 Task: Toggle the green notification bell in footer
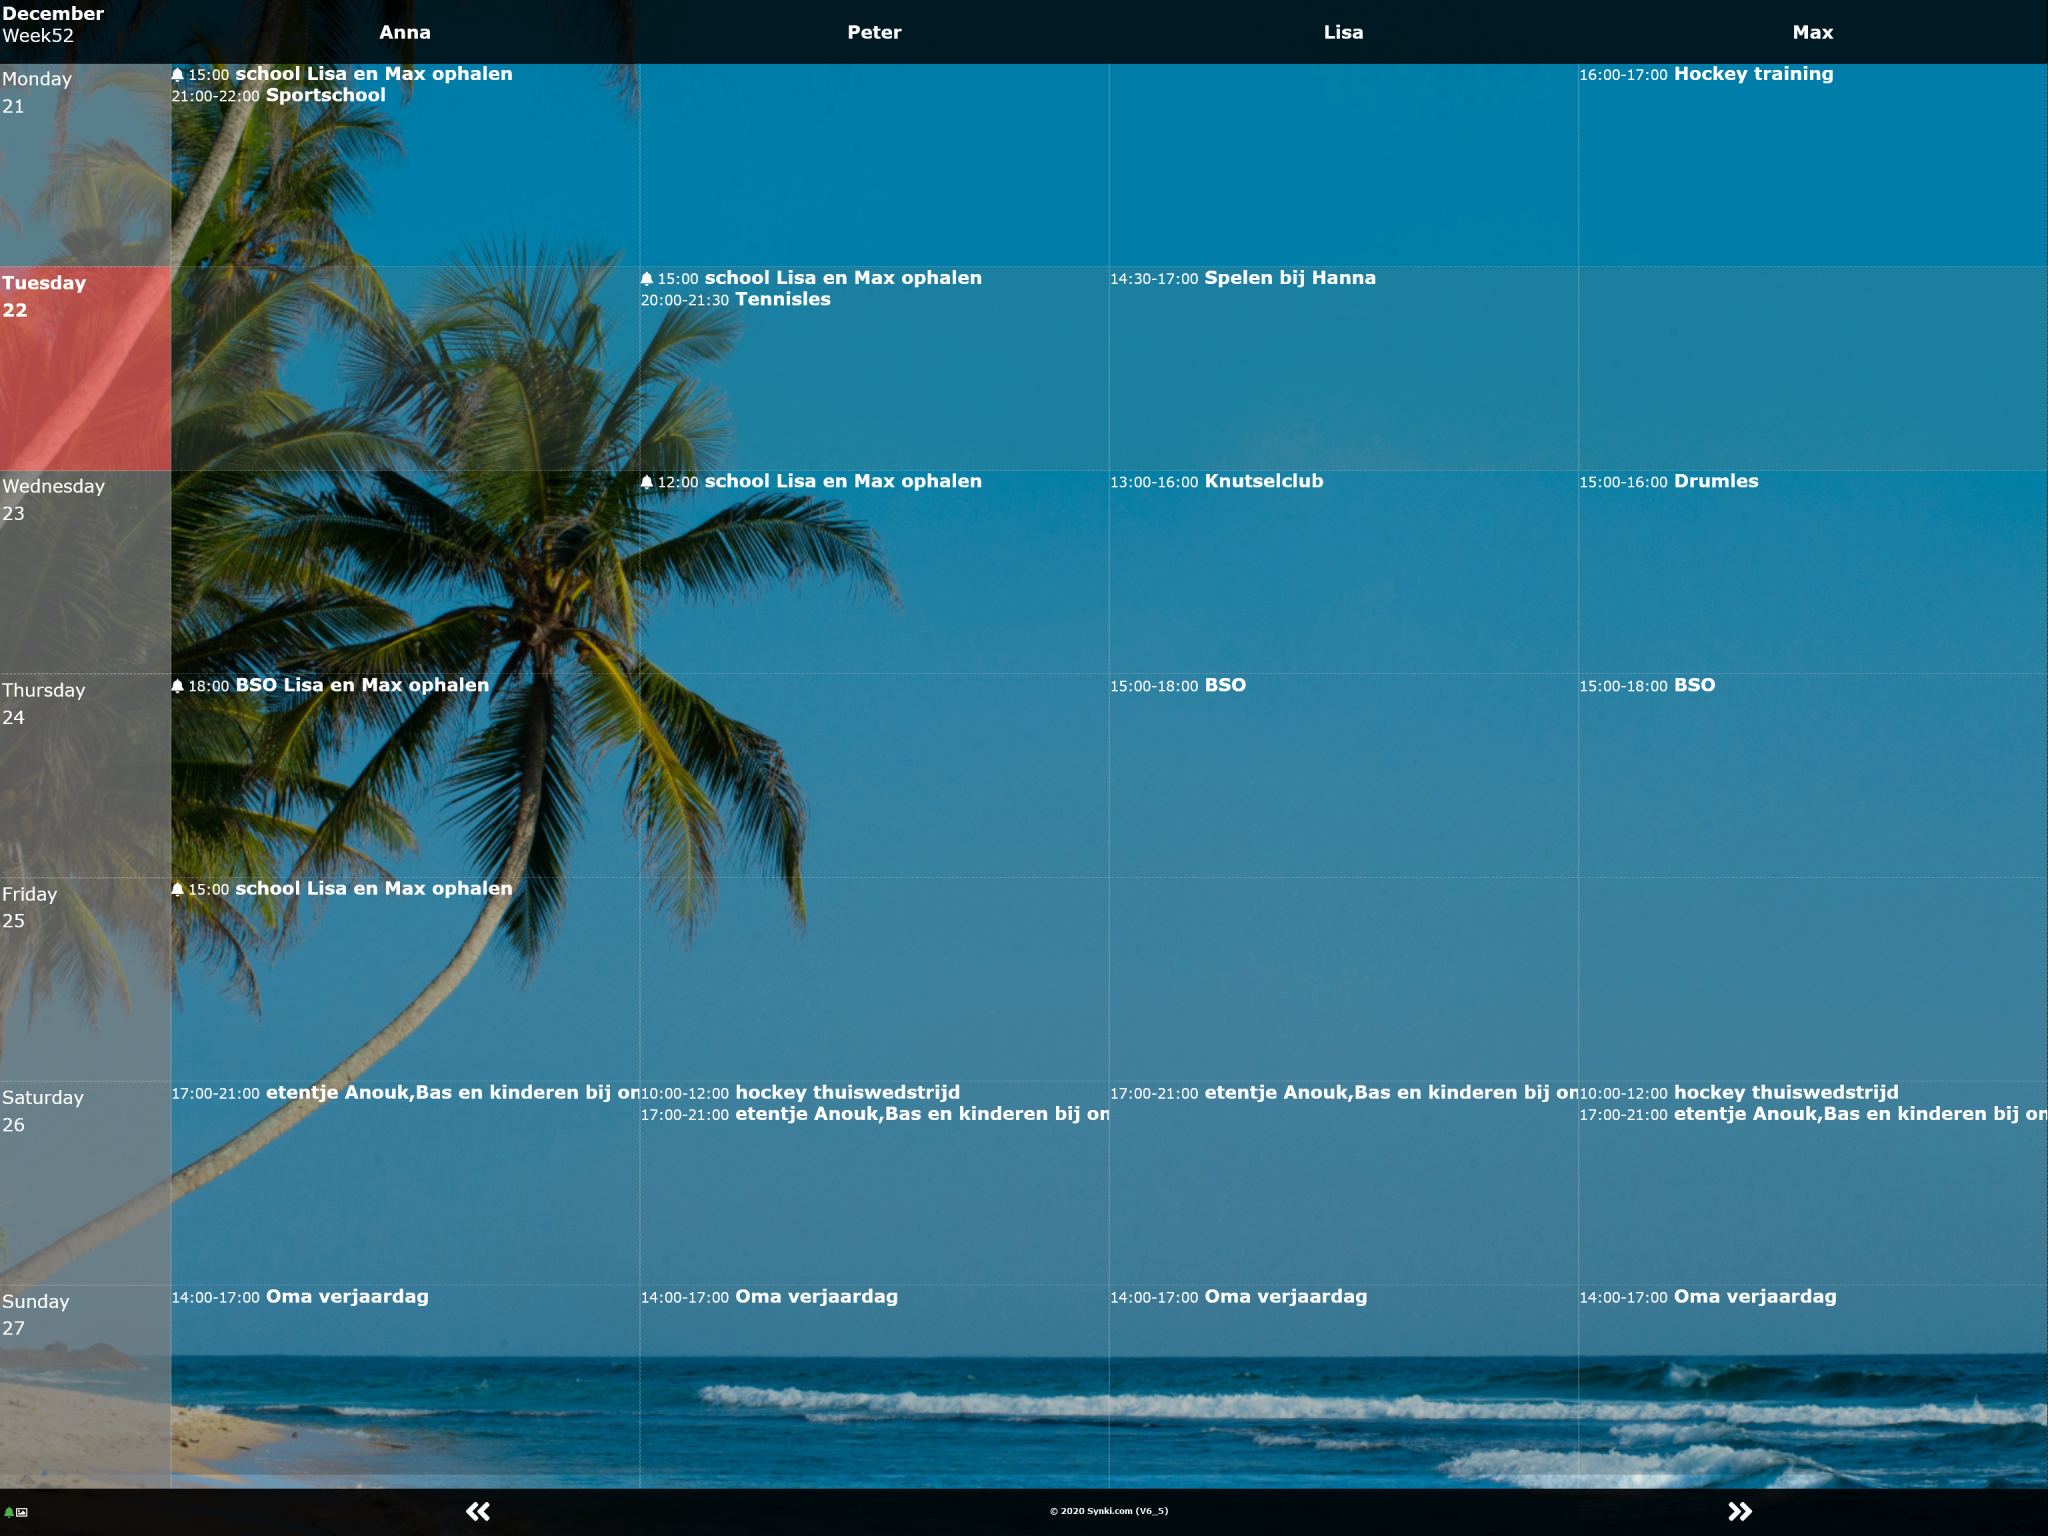pyautogui.click(x=9, y=1512)
